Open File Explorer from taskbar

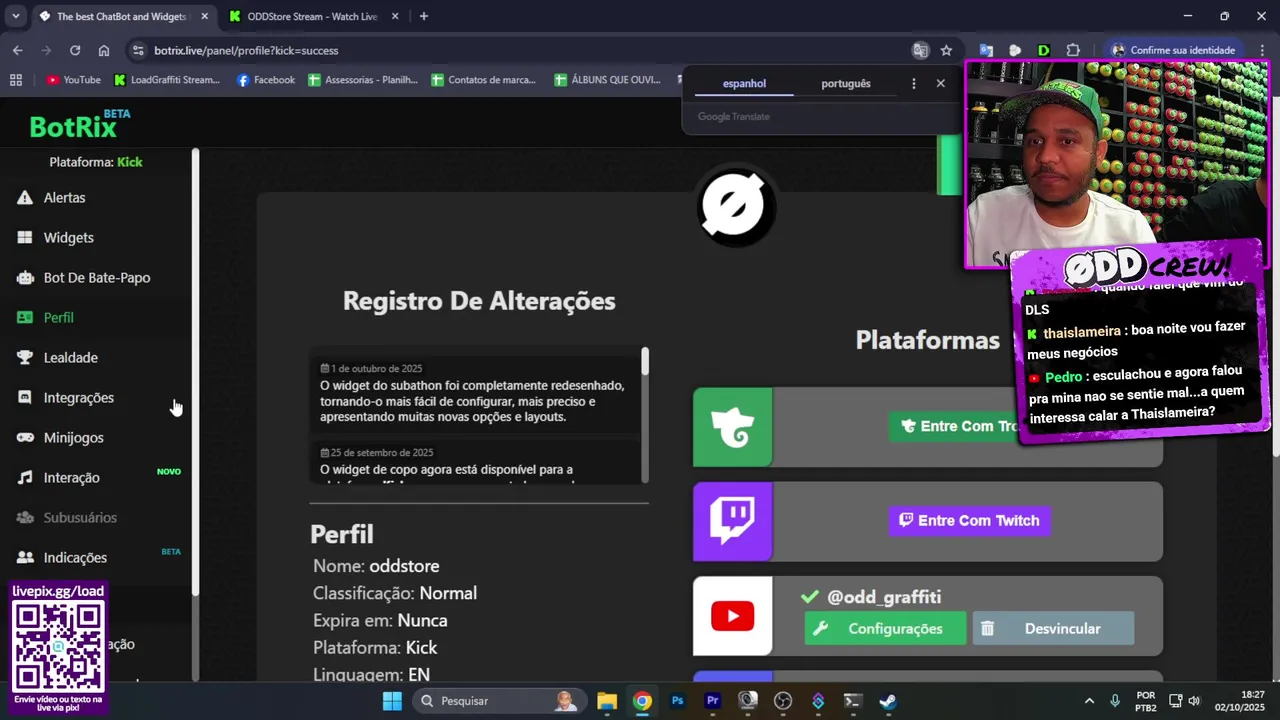(x=607, y=701)
